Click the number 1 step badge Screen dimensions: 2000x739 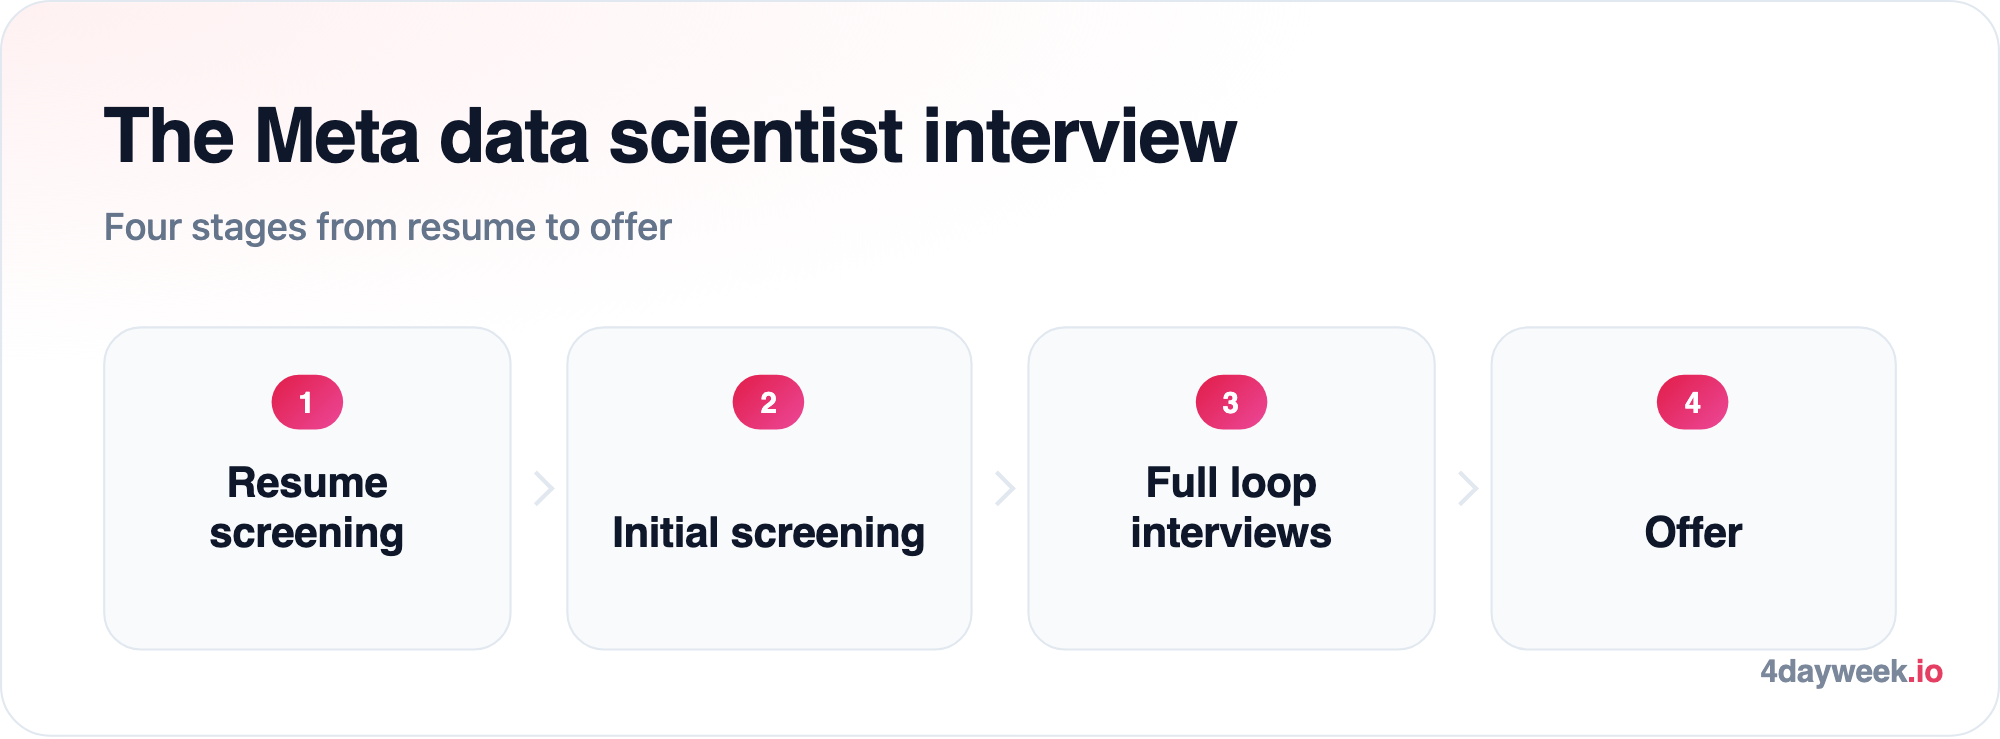tap(307, 402)
